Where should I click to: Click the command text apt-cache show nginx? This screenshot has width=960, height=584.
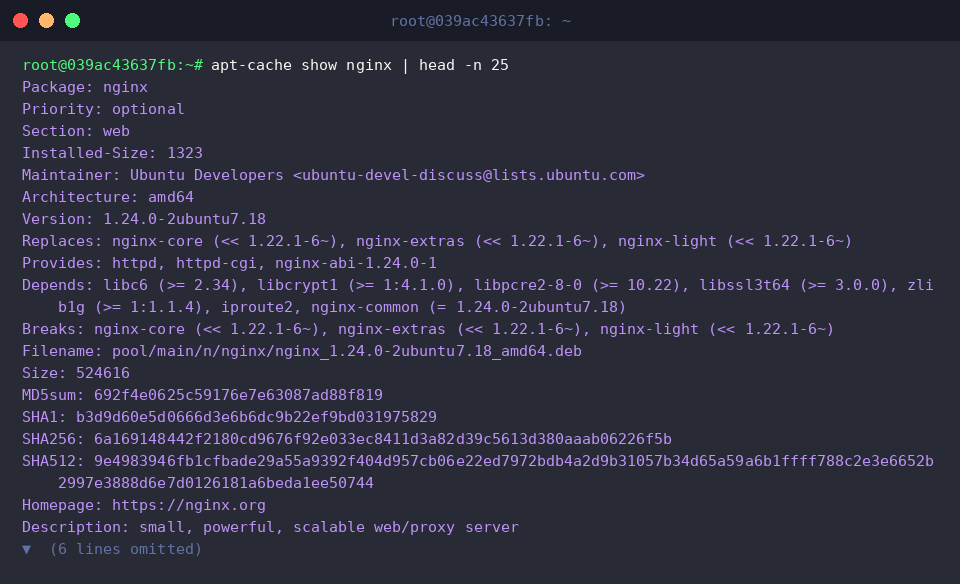301,65
